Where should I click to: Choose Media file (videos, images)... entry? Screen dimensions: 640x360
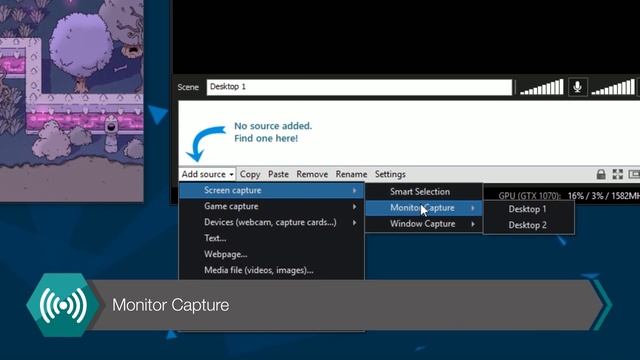[271, 270]
